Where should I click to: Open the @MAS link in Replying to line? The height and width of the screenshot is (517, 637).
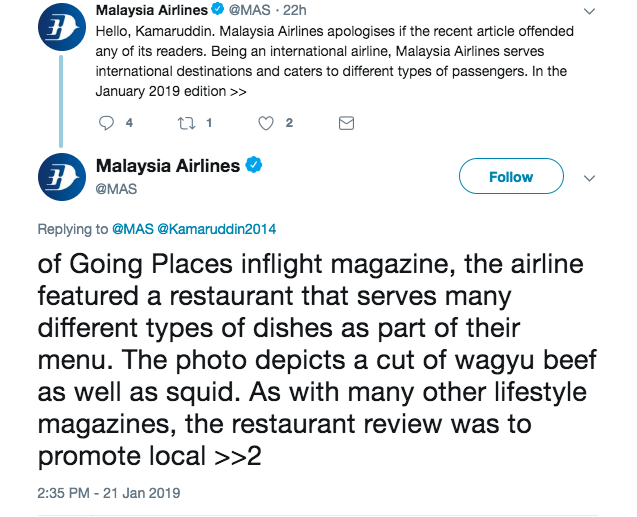pos(131,229)
